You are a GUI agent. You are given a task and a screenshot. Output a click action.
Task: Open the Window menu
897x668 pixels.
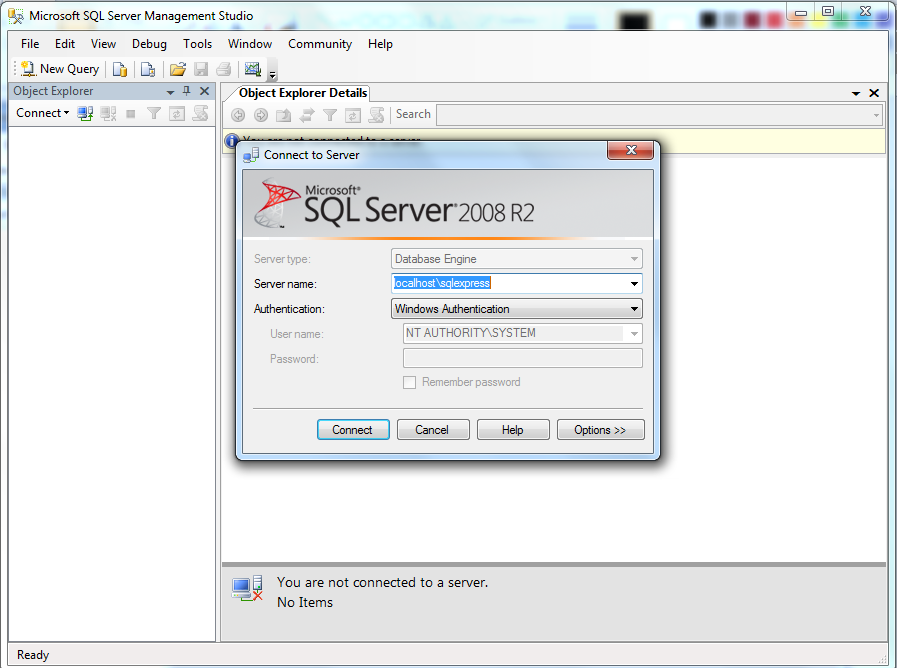click(250, 44)
